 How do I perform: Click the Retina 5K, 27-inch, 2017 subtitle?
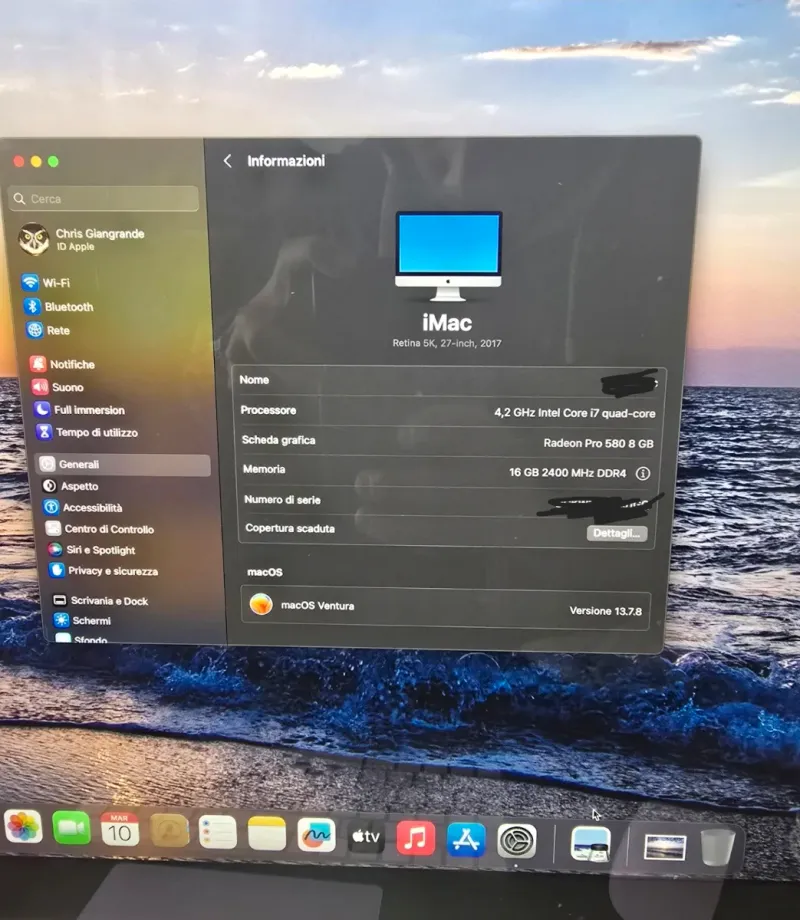[x=447, y=343]
